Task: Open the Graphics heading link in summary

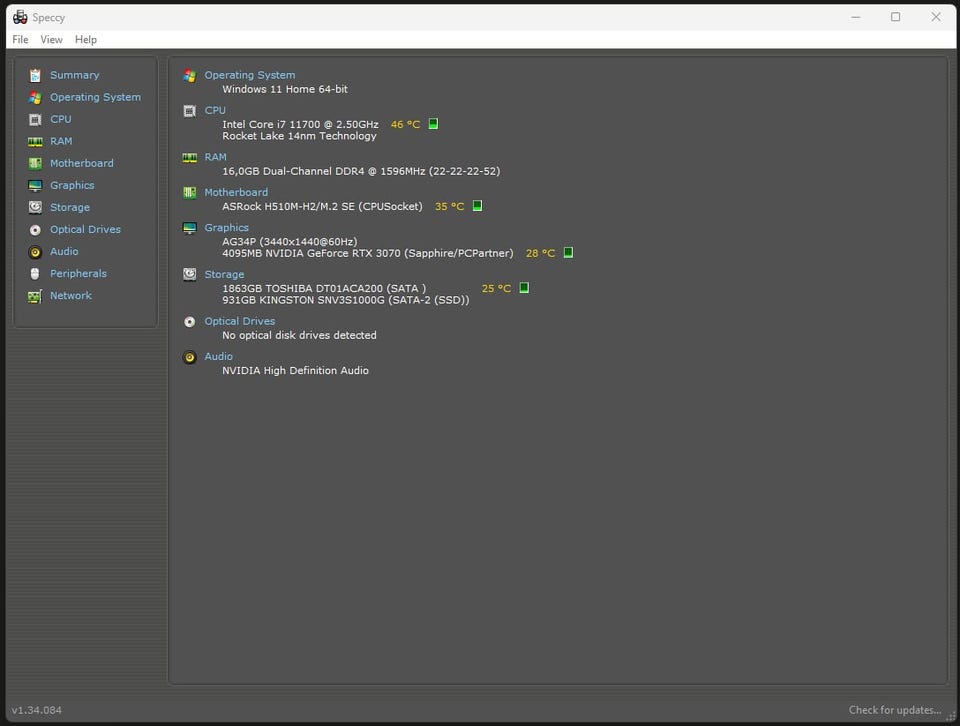Action: point(227,227)
